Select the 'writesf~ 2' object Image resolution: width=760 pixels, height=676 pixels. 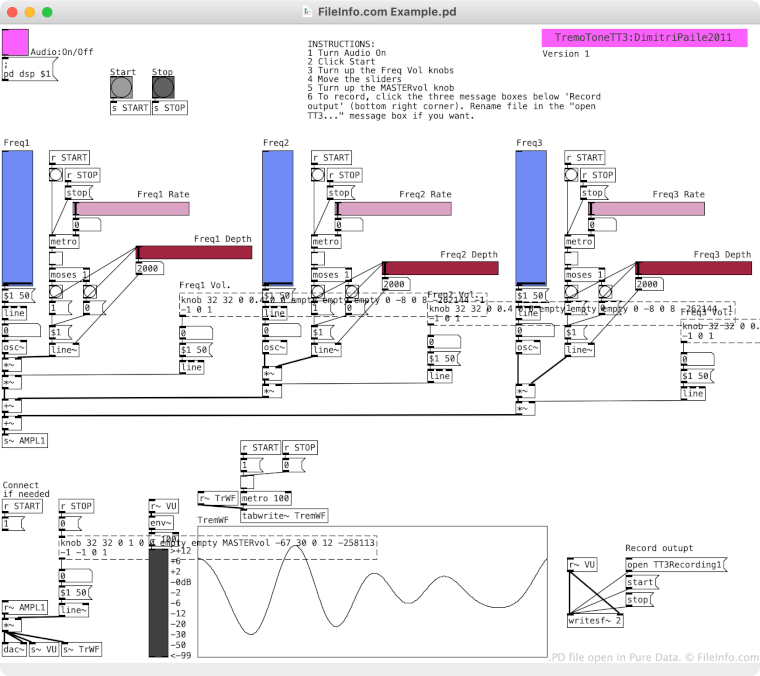pyautogui.click(x=595, y=621)
